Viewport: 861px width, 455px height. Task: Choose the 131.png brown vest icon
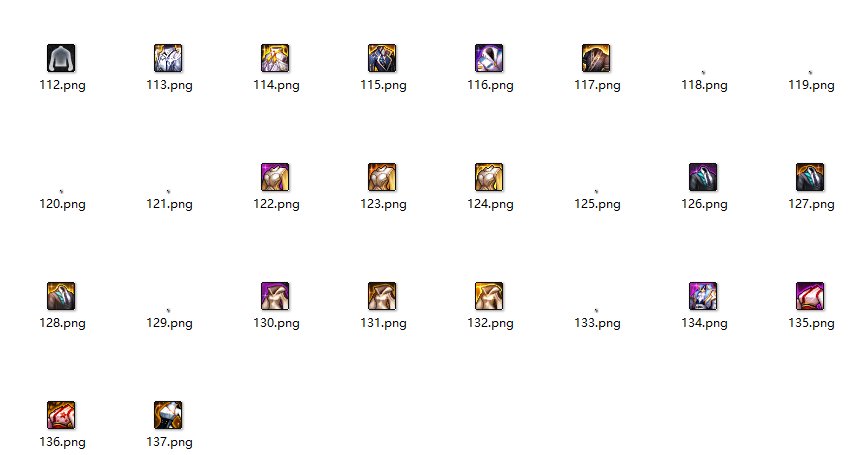pos(382,296)
